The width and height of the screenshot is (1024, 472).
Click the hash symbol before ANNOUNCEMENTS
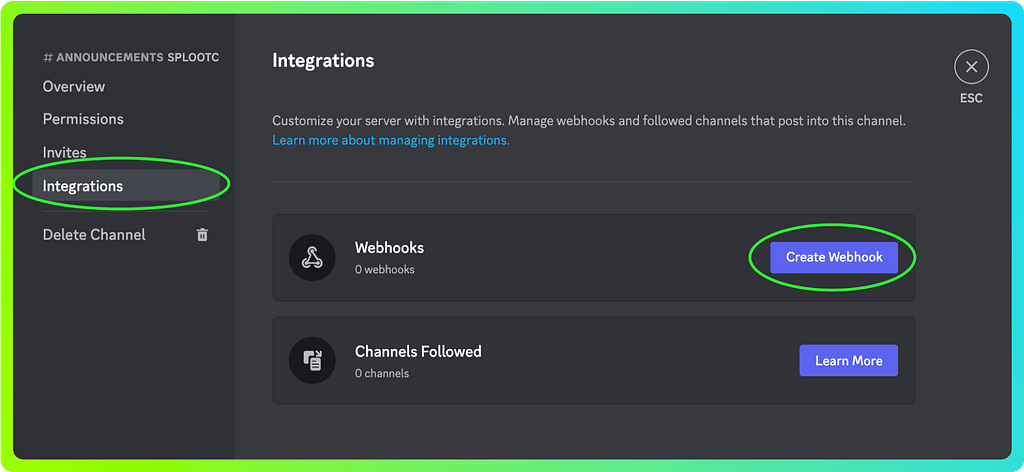click(x=48, y=58)
